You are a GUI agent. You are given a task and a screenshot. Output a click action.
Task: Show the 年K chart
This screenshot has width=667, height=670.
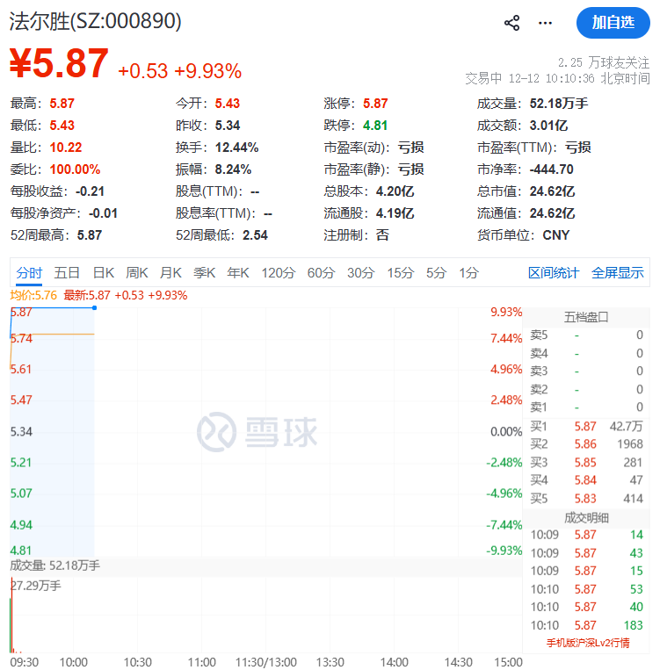238,273
